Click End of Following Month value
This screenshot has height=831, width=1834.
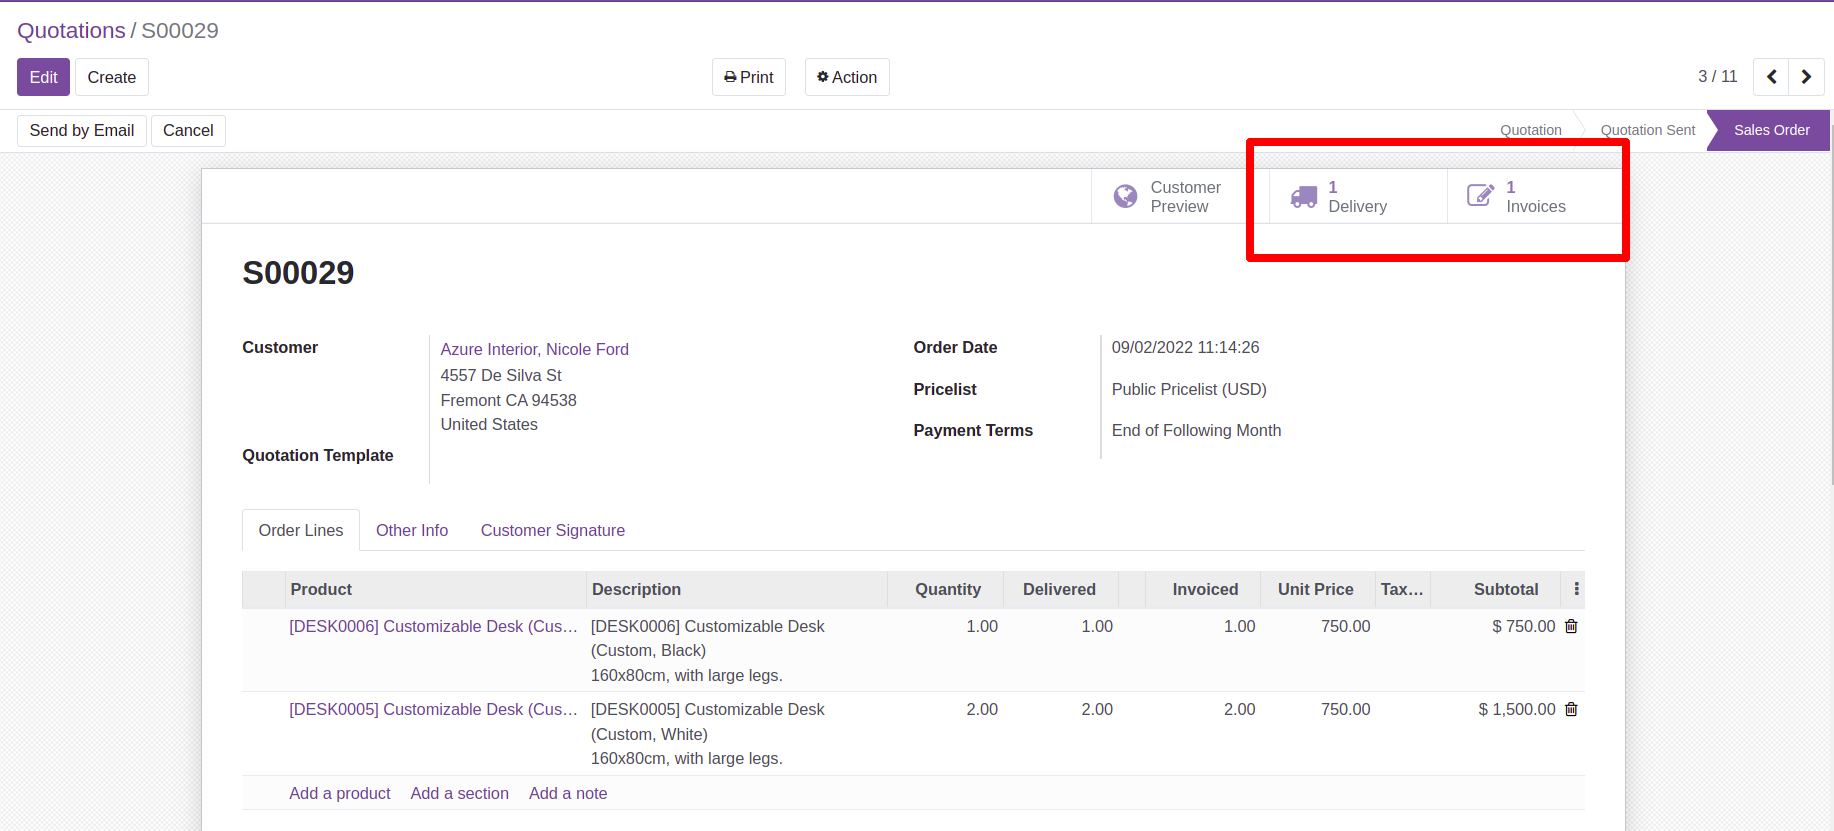pos(1196,430)
